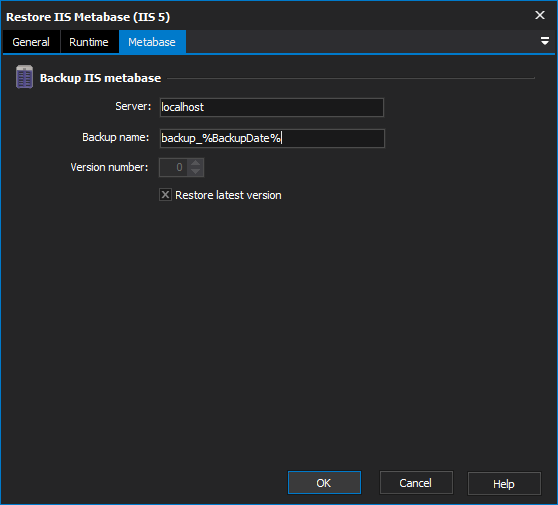Focus the Backup name text field
Viewport: 558px width, 505px height.
click(x=272, y=138)
